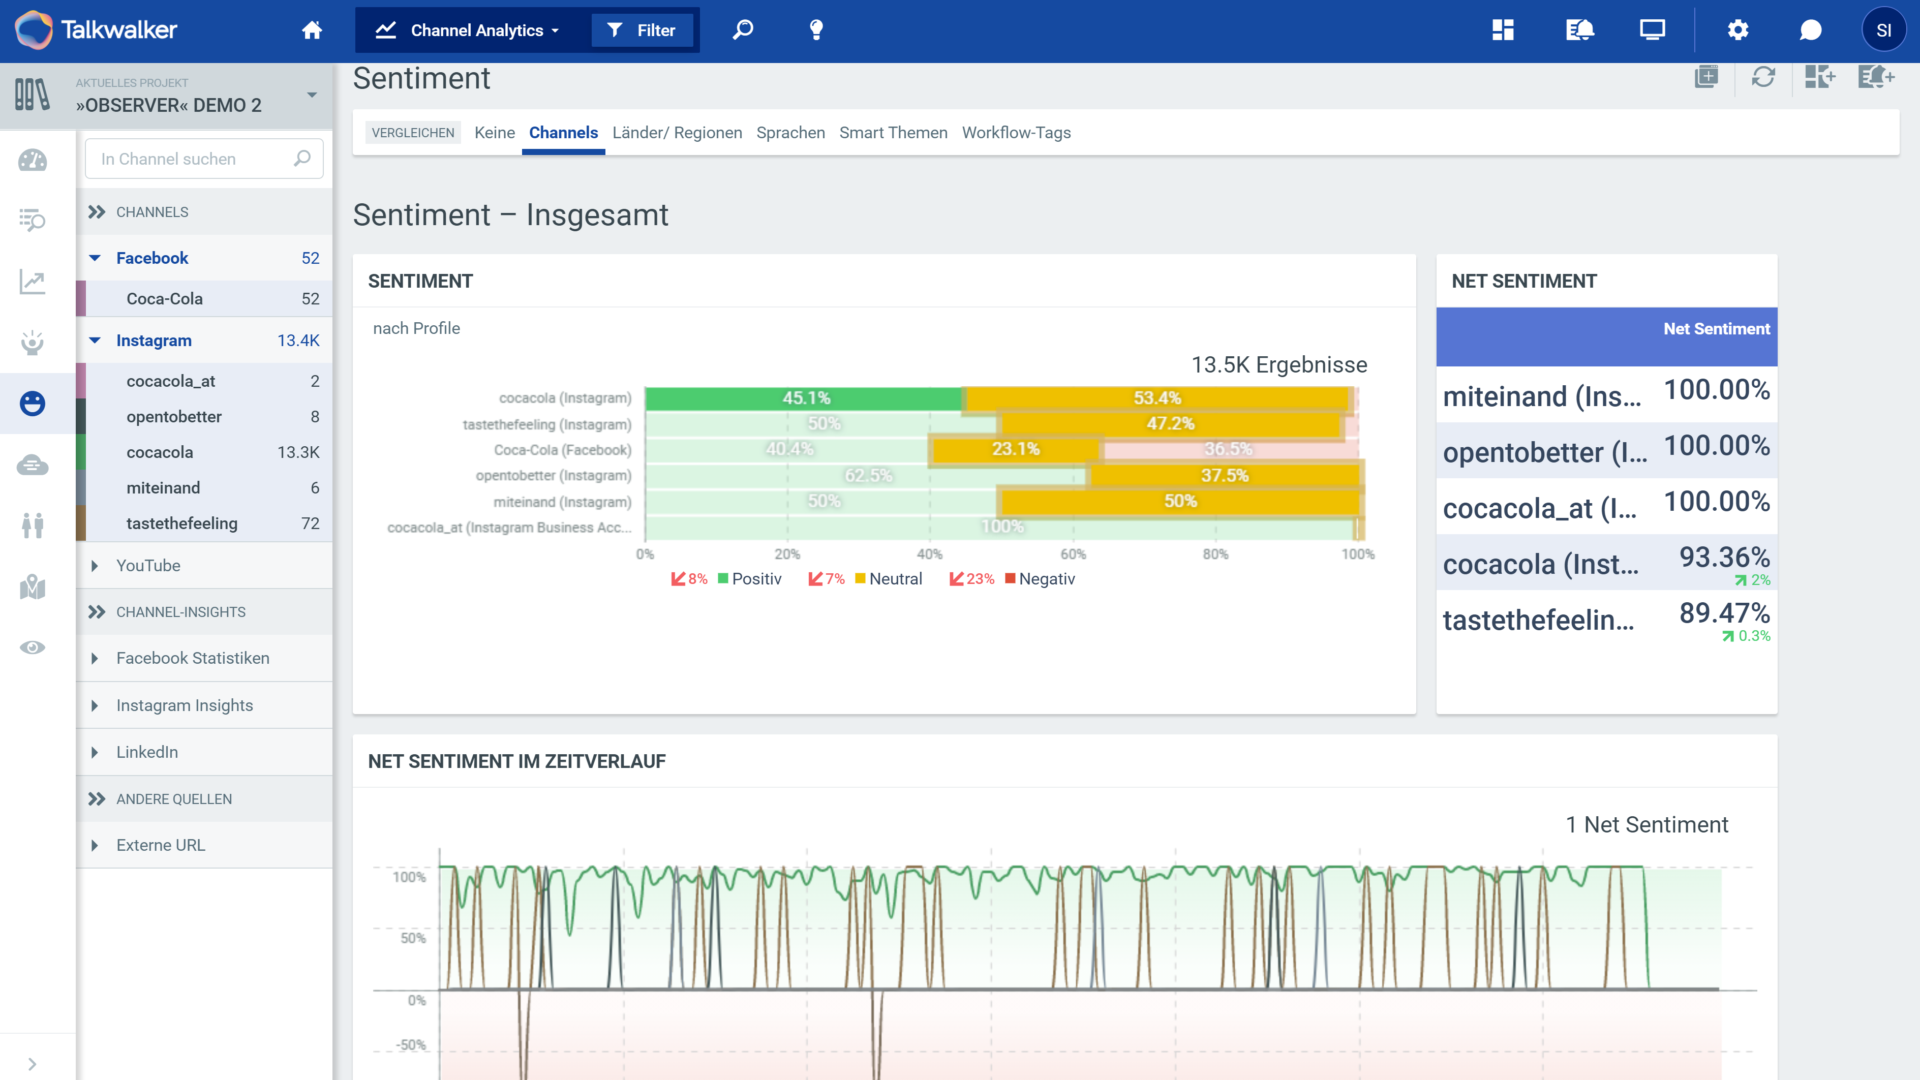Select the Keine compare tab

494,132
